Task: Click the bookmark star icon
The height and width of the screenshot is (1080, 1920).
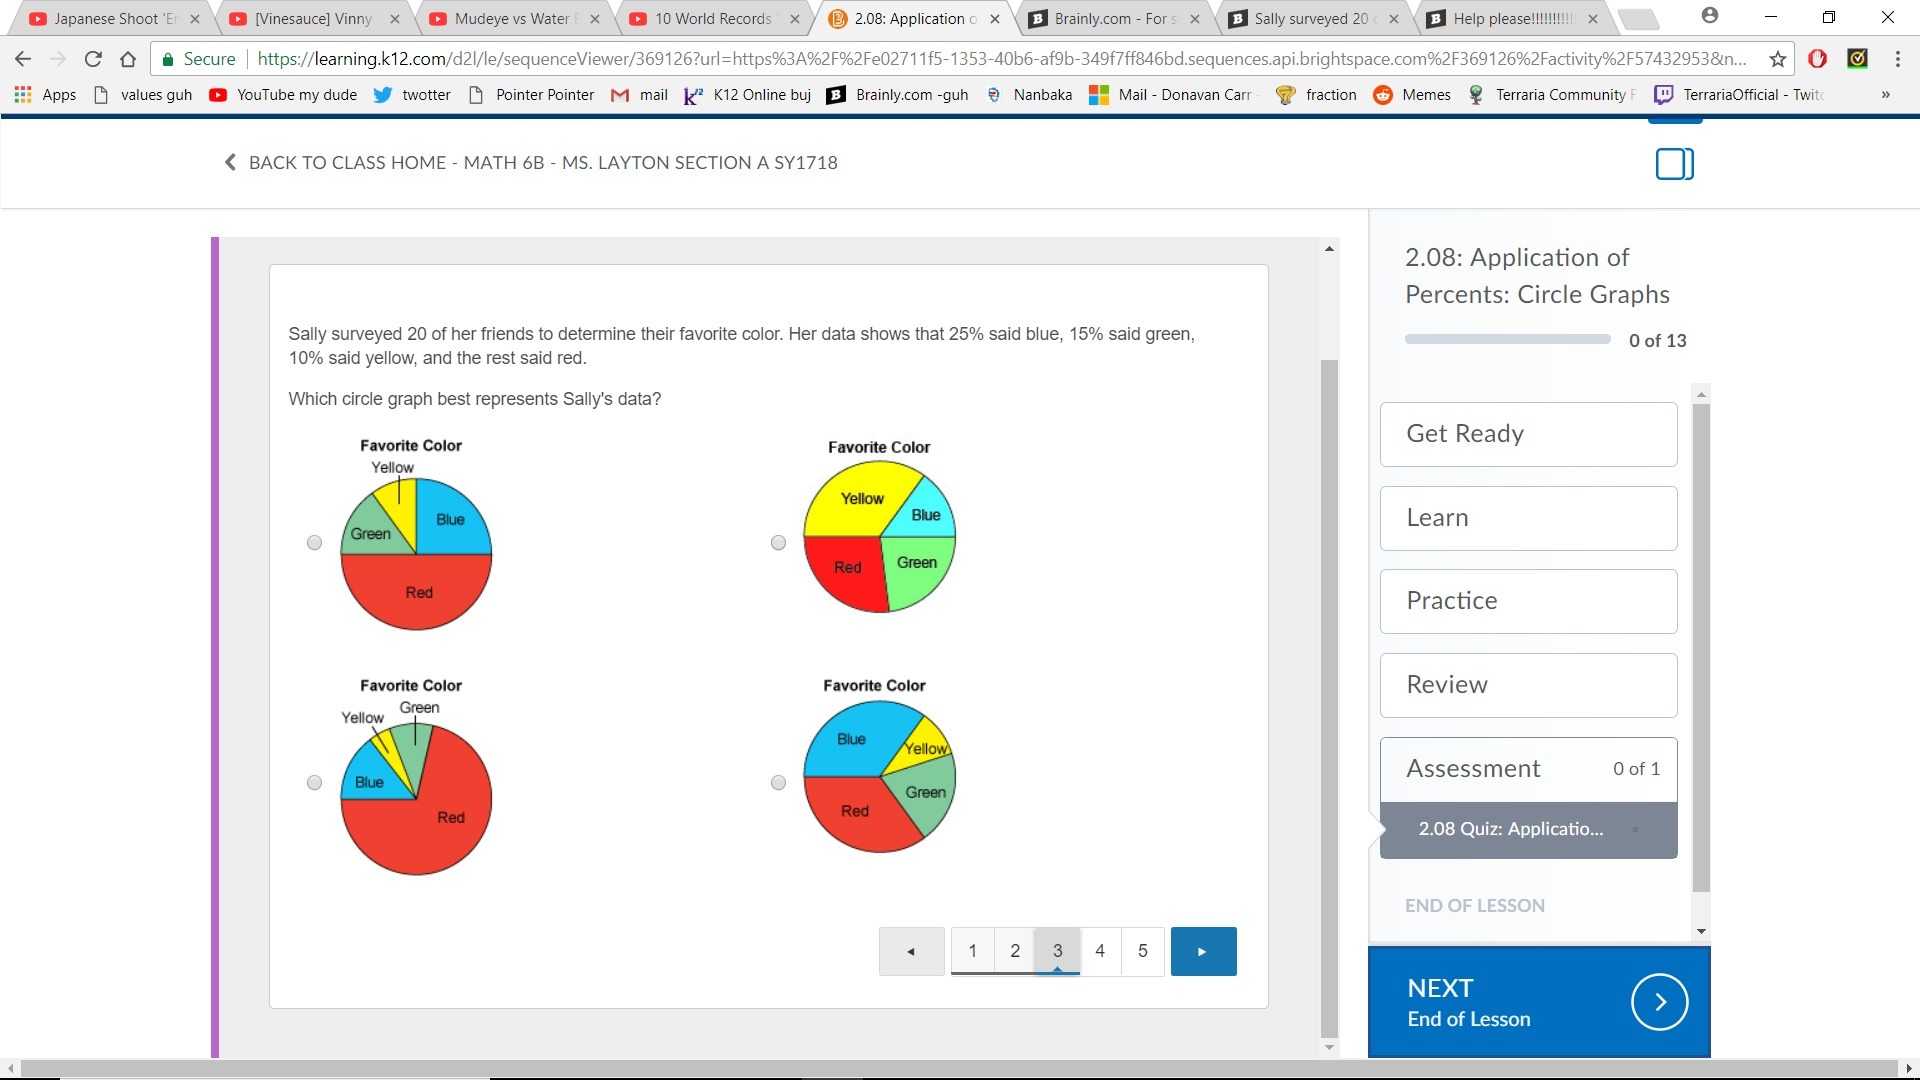Action: pyautogui.click(x=1778, y=59)
